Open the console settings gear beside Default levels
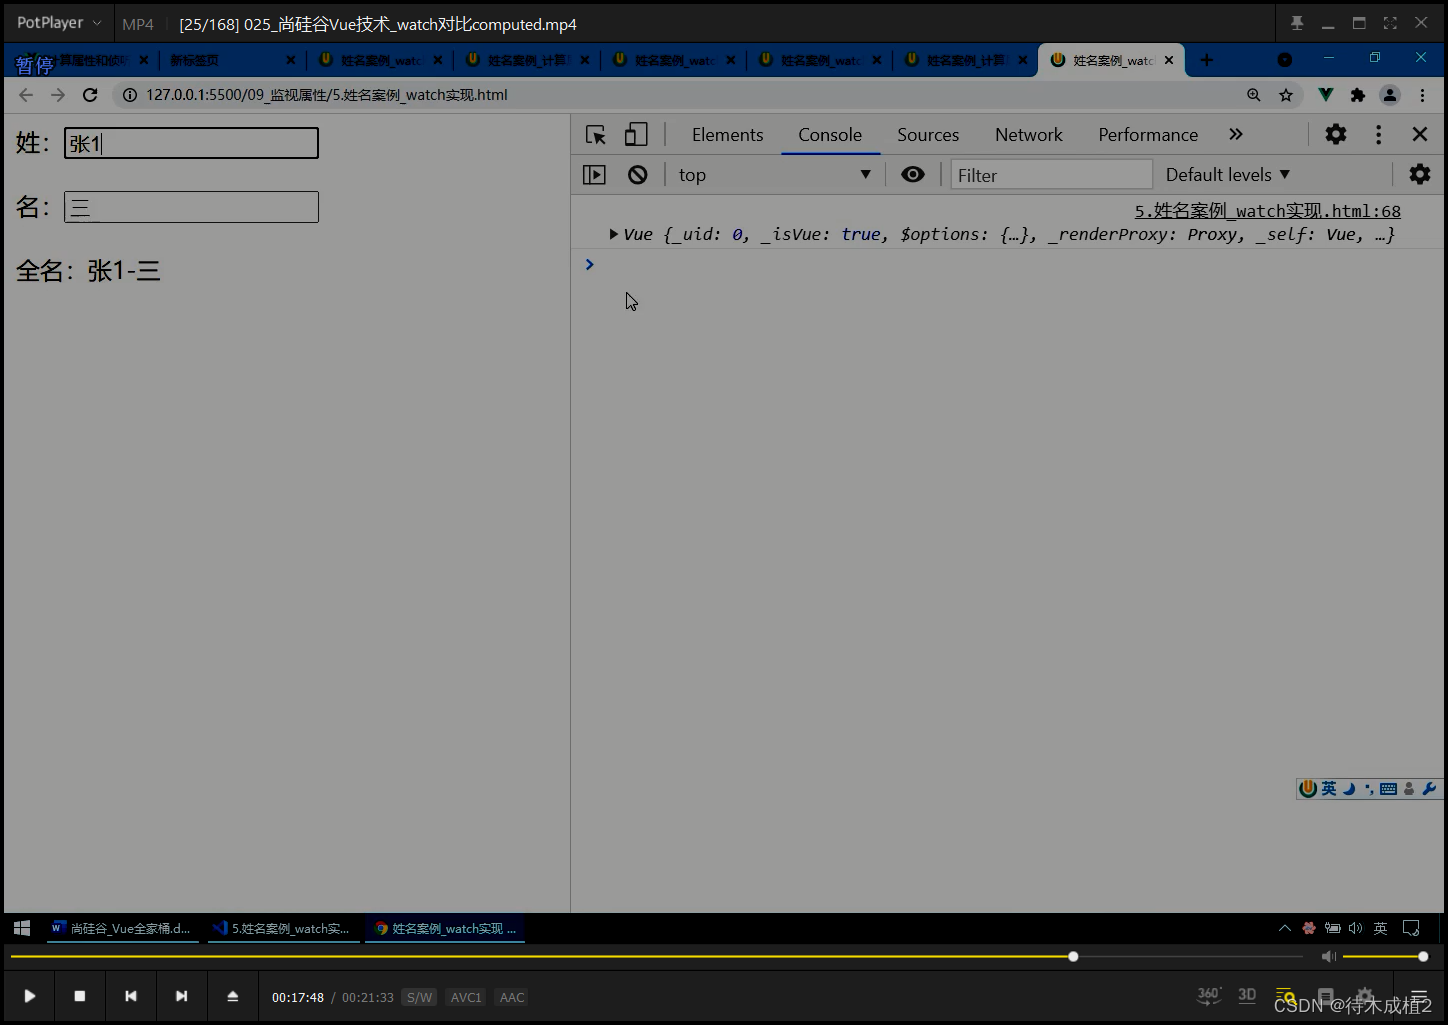 (x=1420, y=174)
